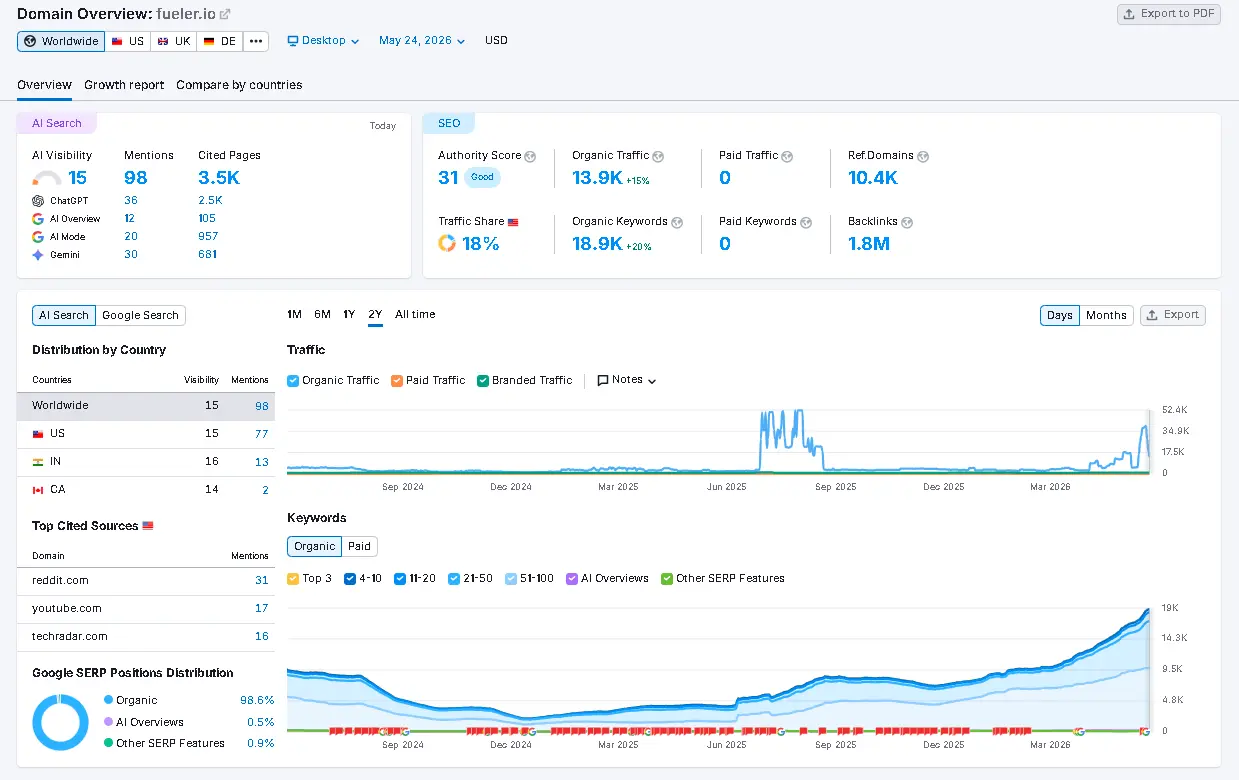
Task: Select the UK database button
Action: pos(174,41)
